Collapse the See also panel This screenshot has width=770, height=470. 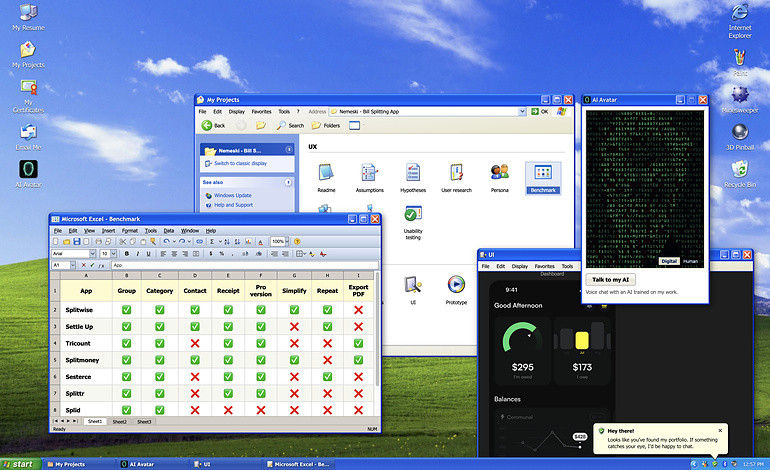[288, 182]
